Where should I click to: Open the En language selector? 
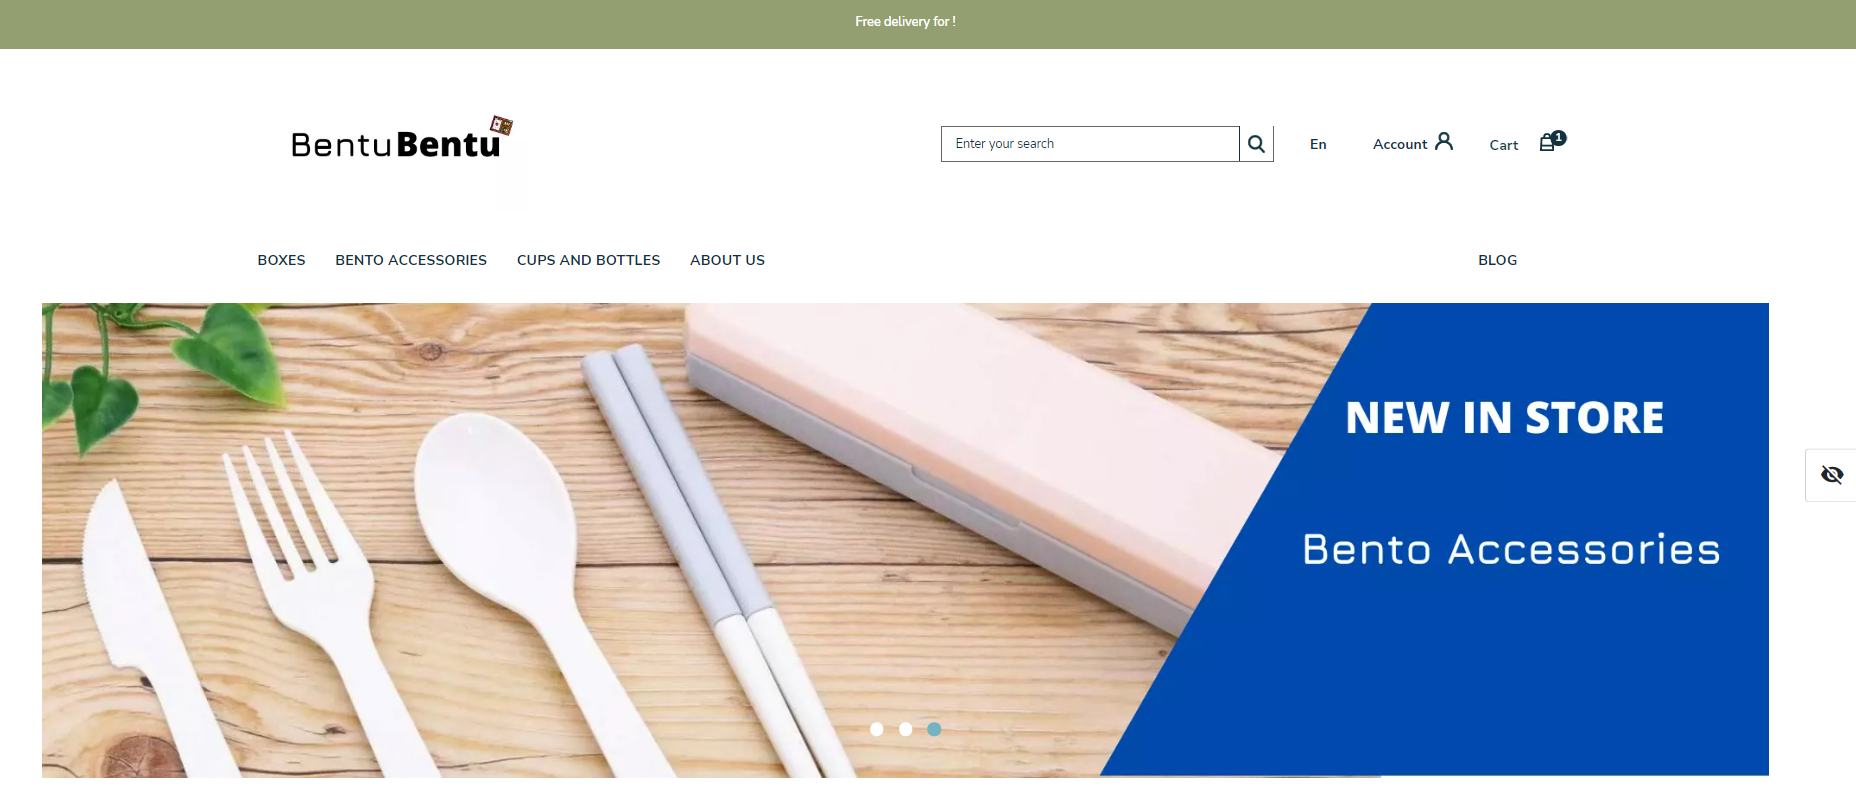coord(1318,144)
